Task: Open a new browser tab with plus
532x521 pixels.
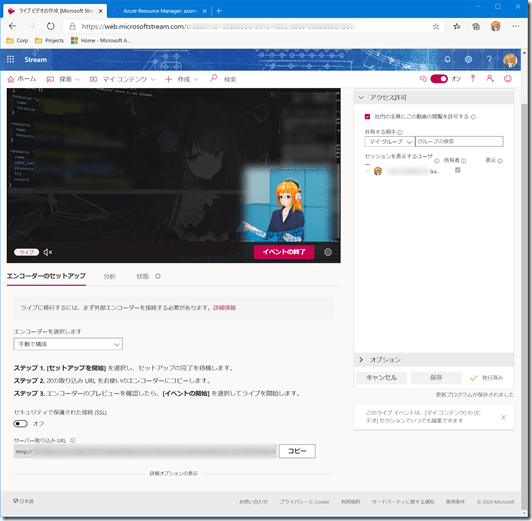Action: pos(219,11)
